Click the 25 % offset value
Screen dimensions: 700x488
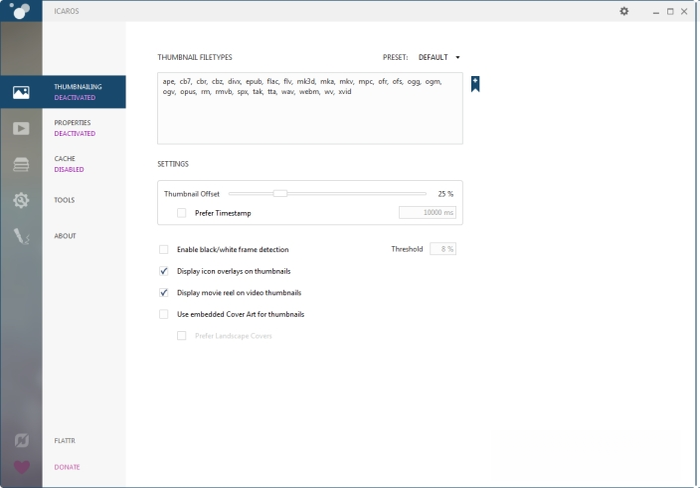(446, 194)
